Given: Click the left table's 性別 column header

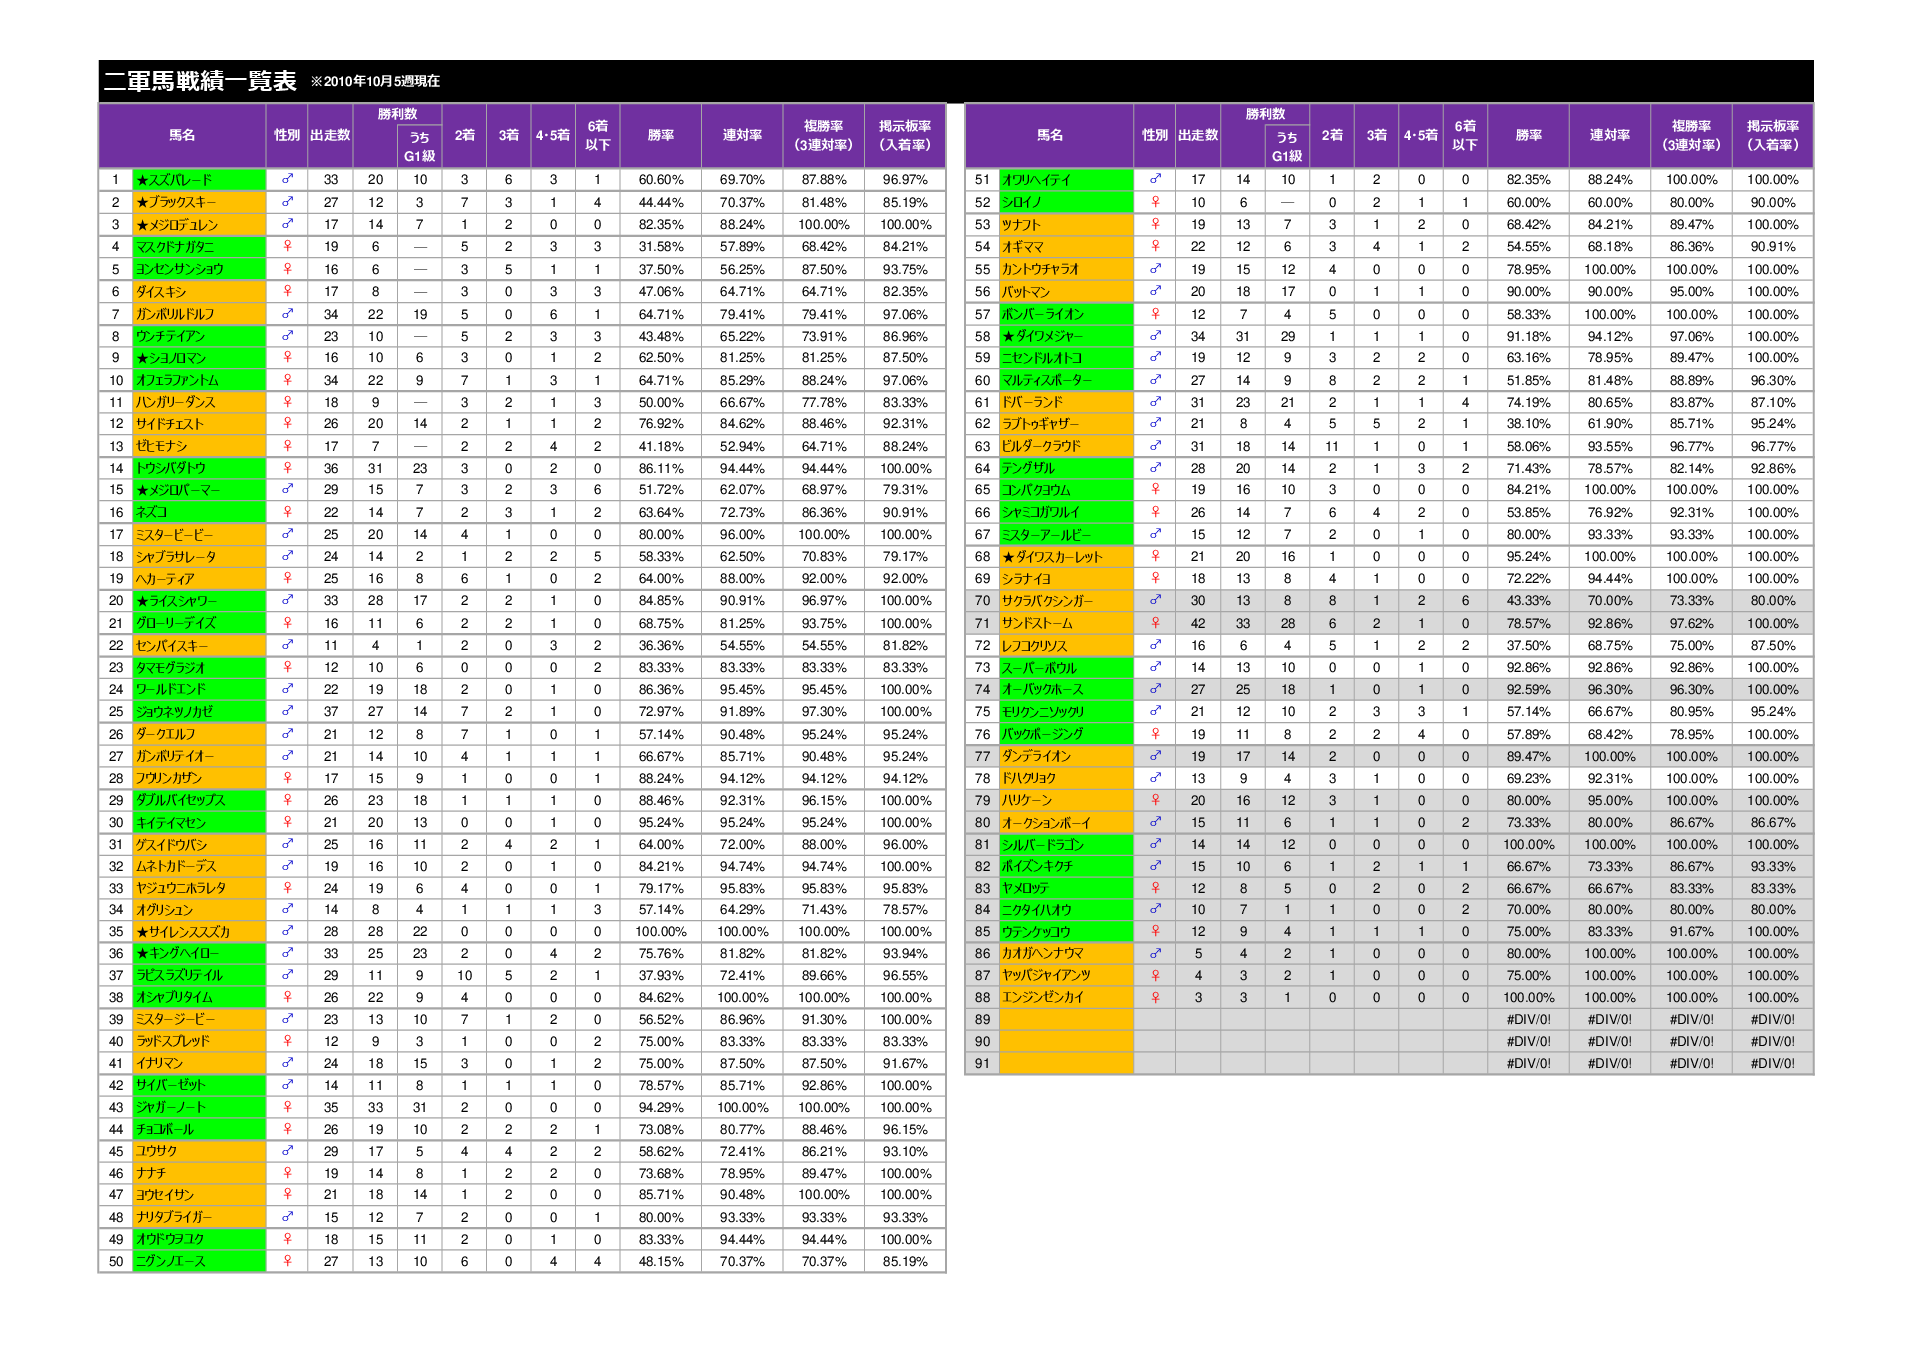Looking at the screenshot, I should [x=287, y=135].
